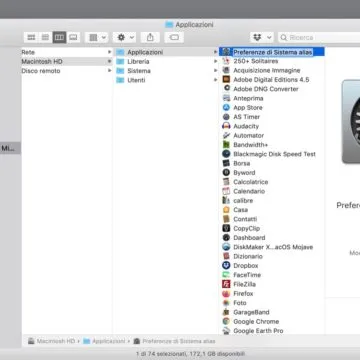Image resolution: width=360 pixels, height=360 pixels.
Task: Click the Edit Tags toolbar button
Action: click(x=174, y=37)
